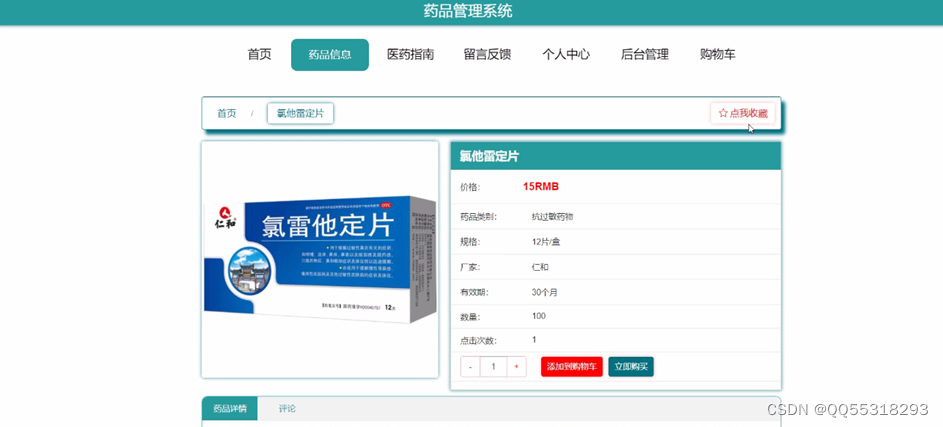Decrease quantity with the minus button

coord(470,366)
